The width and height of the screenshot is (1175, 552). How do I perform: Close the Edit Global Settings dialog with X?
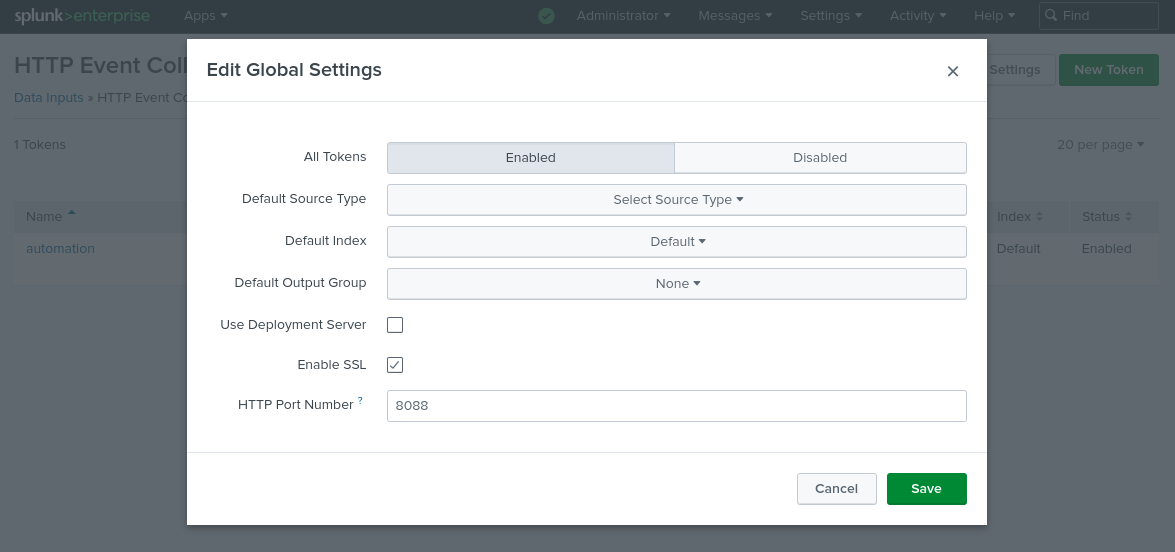(952, 71)
